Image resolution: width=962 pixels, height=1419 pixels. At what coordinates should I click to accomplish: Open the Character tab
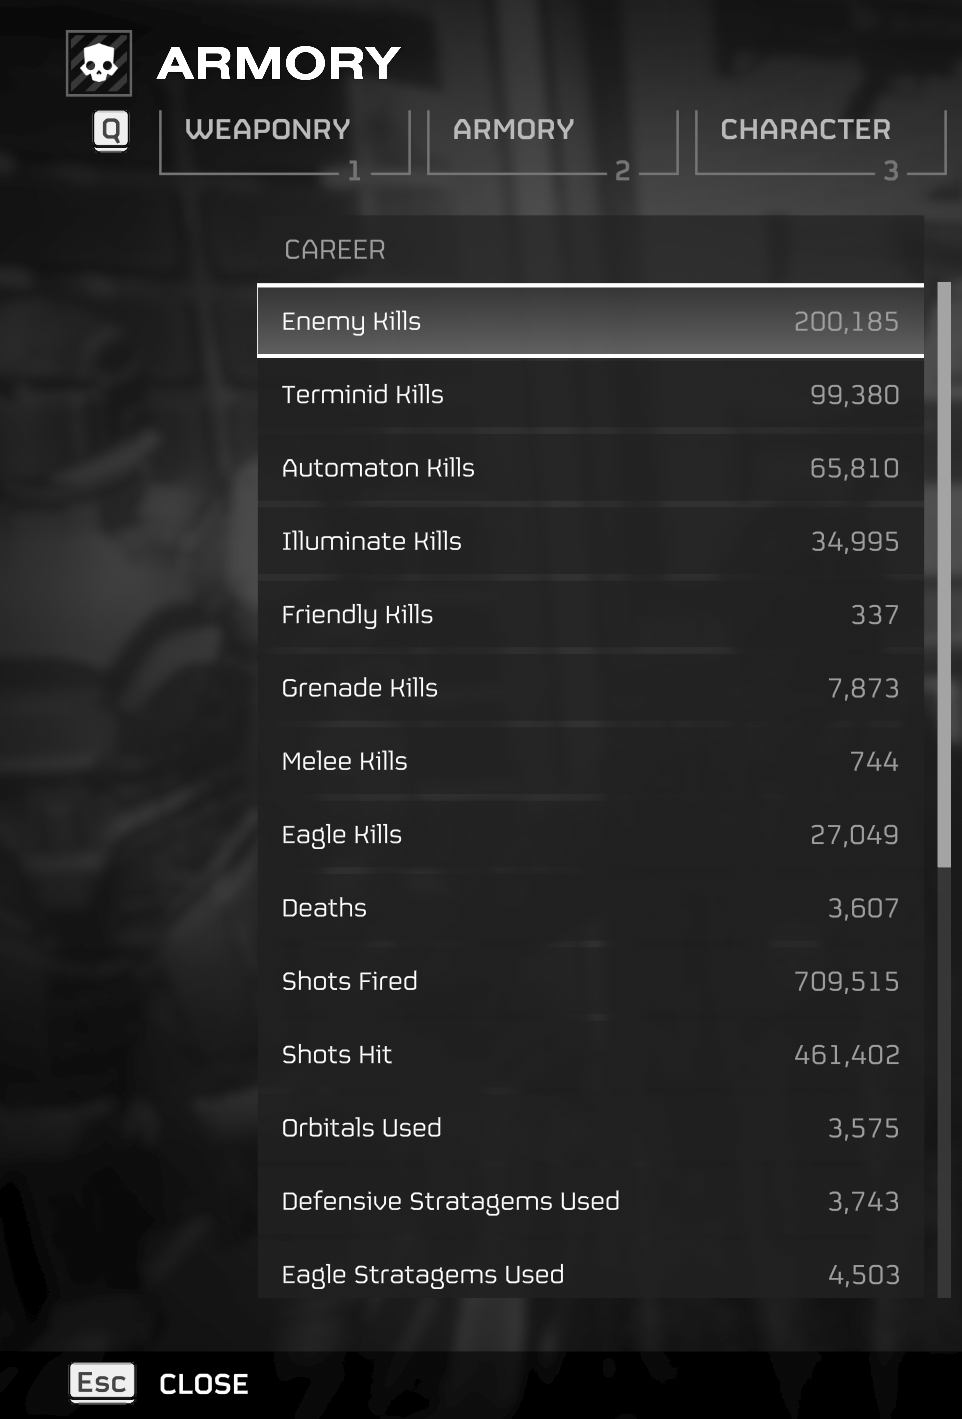806,130
